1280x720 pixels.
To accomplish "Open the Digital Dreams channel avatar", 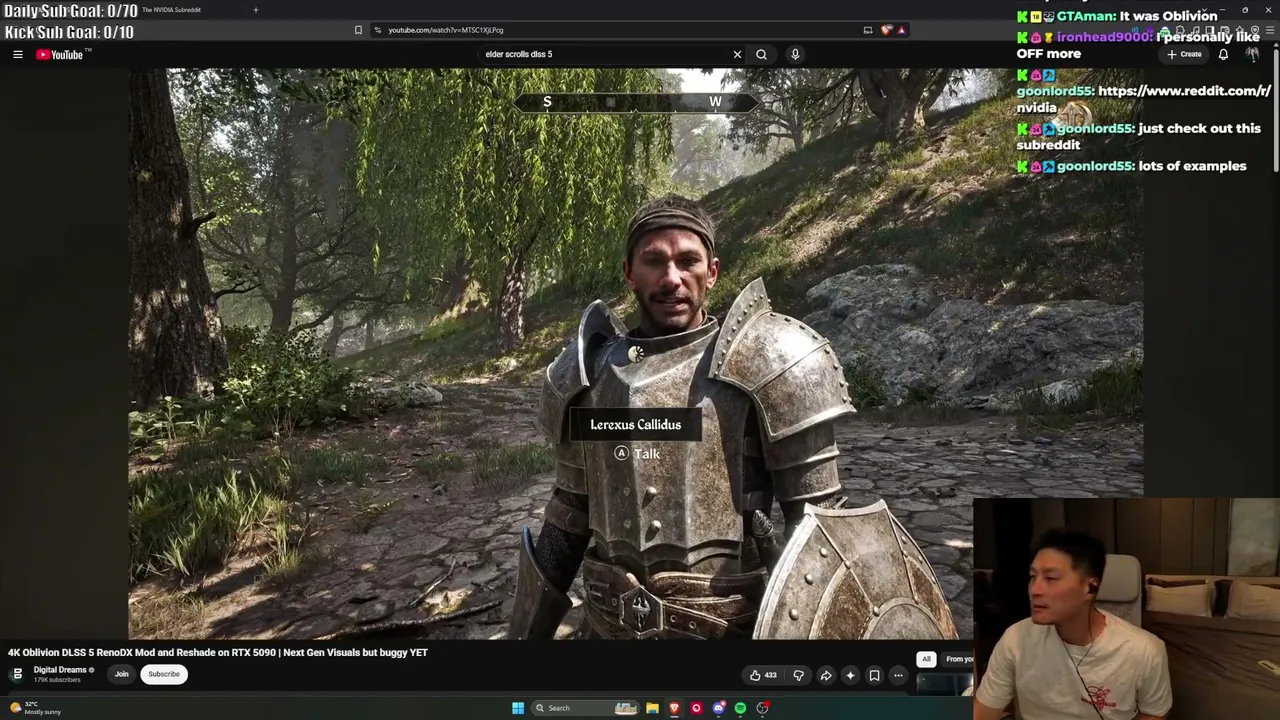I will point(17,674).
